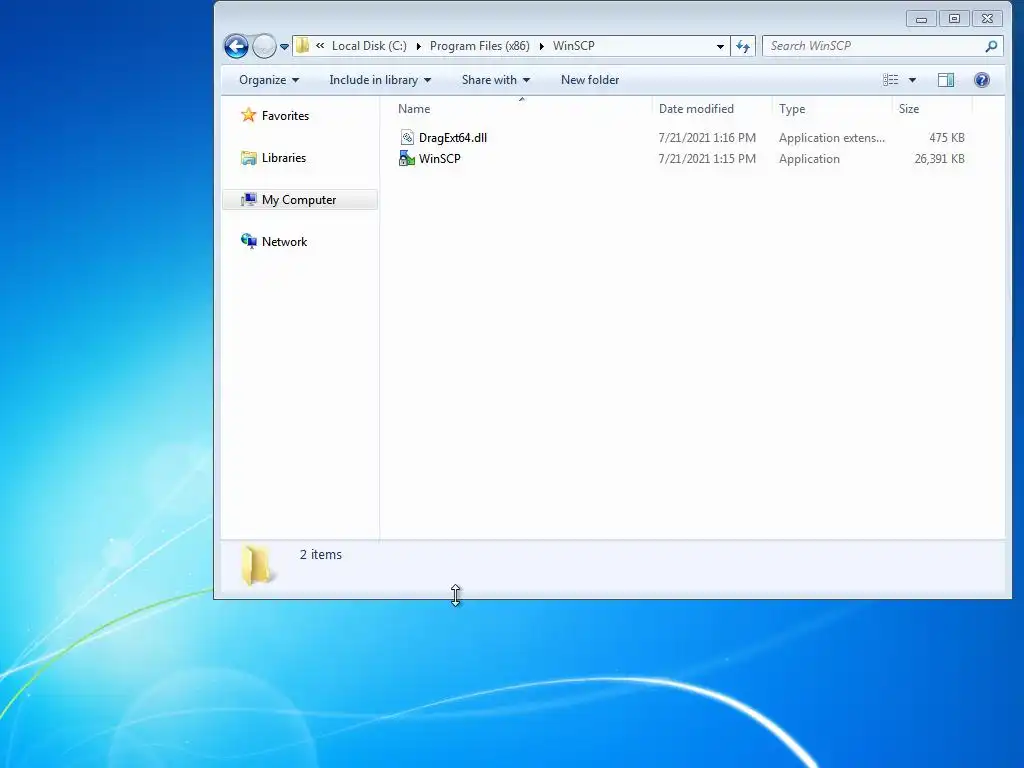Select the WinSCP breadcrumb segment

click(573, 46)
